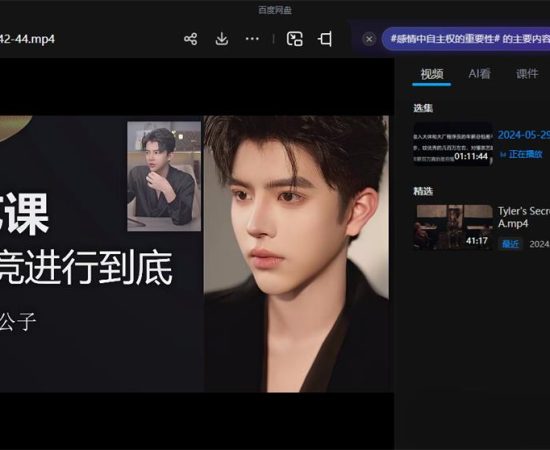Click the 选集 section heading
This screenshot has width=550, height=450.
423,108
